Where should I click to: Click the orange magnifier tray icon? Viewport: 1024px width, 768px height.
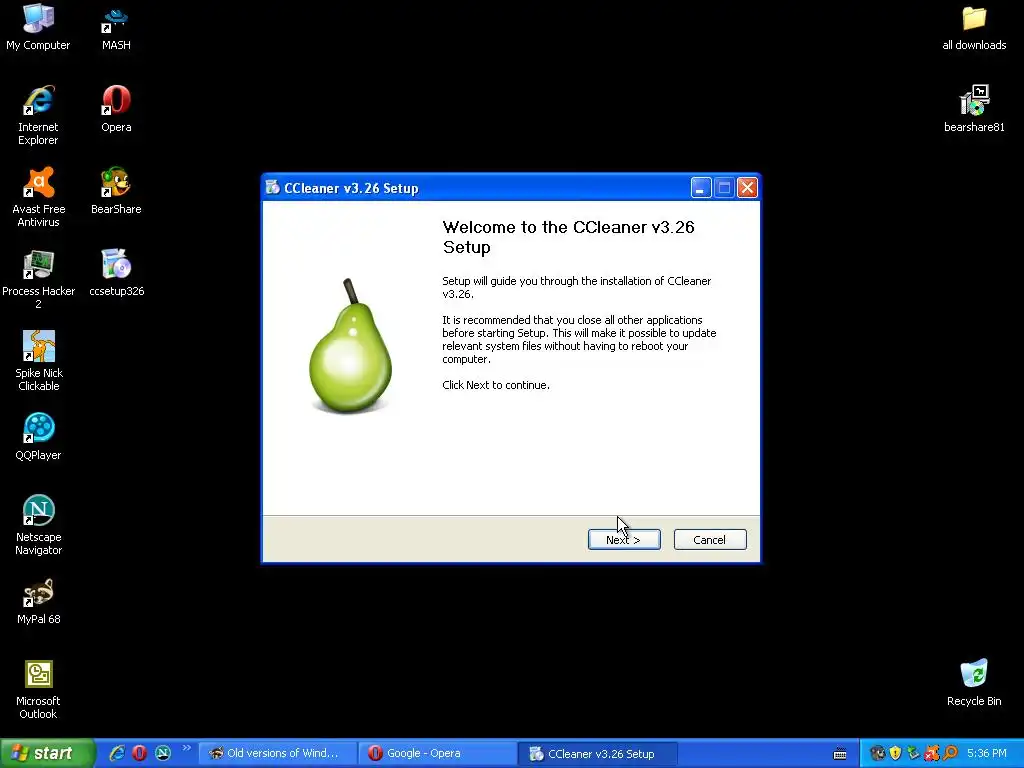pos(950,753)
